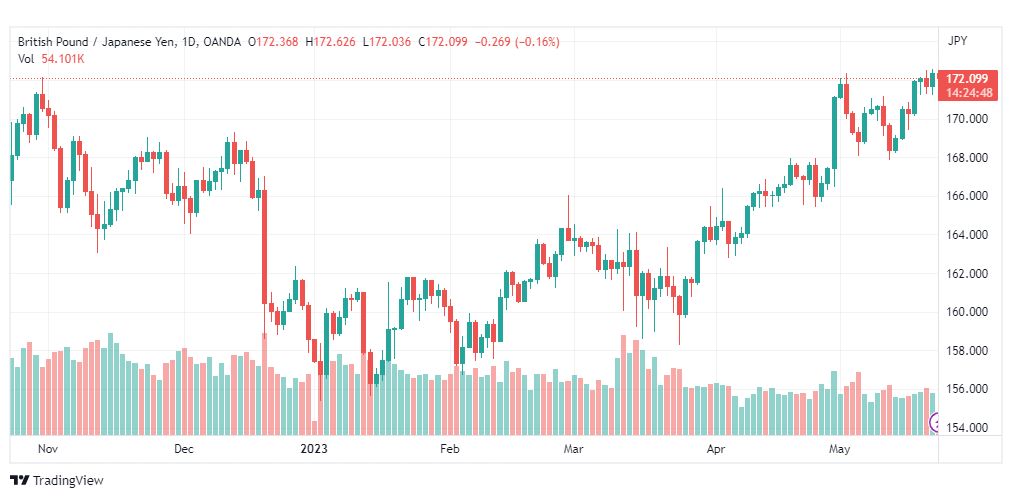Select the British Pound / Japanese Yen title

(91, 42)
